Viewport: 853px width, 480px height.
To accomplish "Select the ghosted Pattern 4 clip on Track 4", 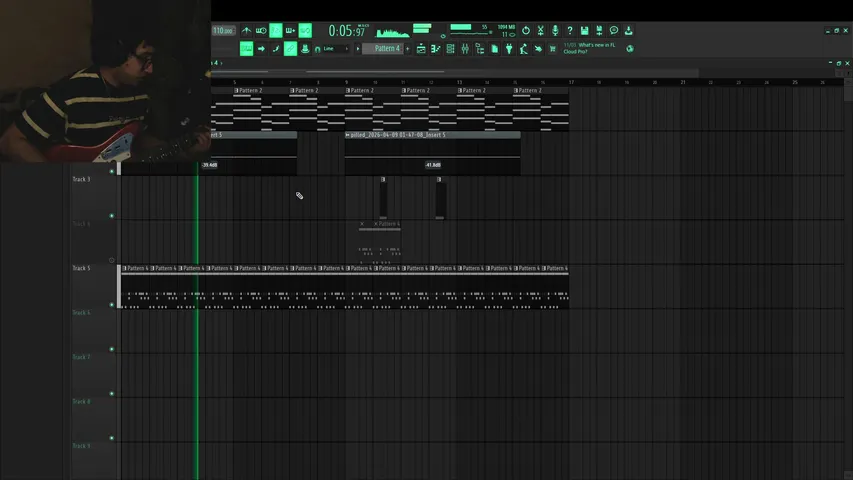I will coord(380,242).
